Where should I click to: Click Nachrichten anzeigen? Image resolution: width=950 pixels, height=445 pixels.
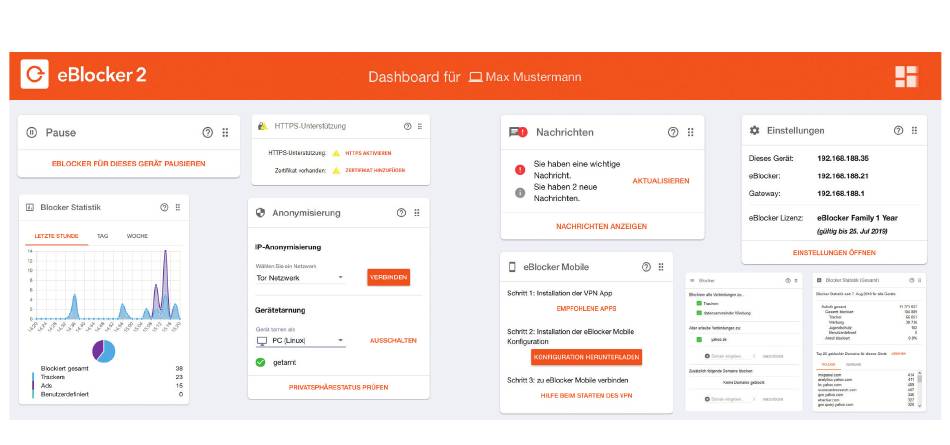(602, 227)
